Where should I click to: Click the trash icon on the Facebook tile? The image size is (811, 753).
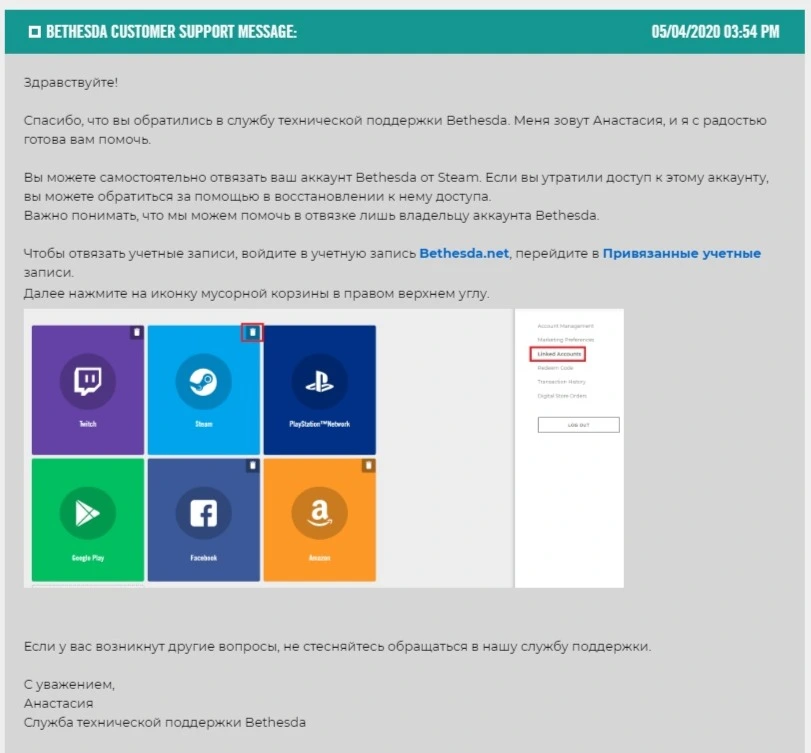[252, 465]
